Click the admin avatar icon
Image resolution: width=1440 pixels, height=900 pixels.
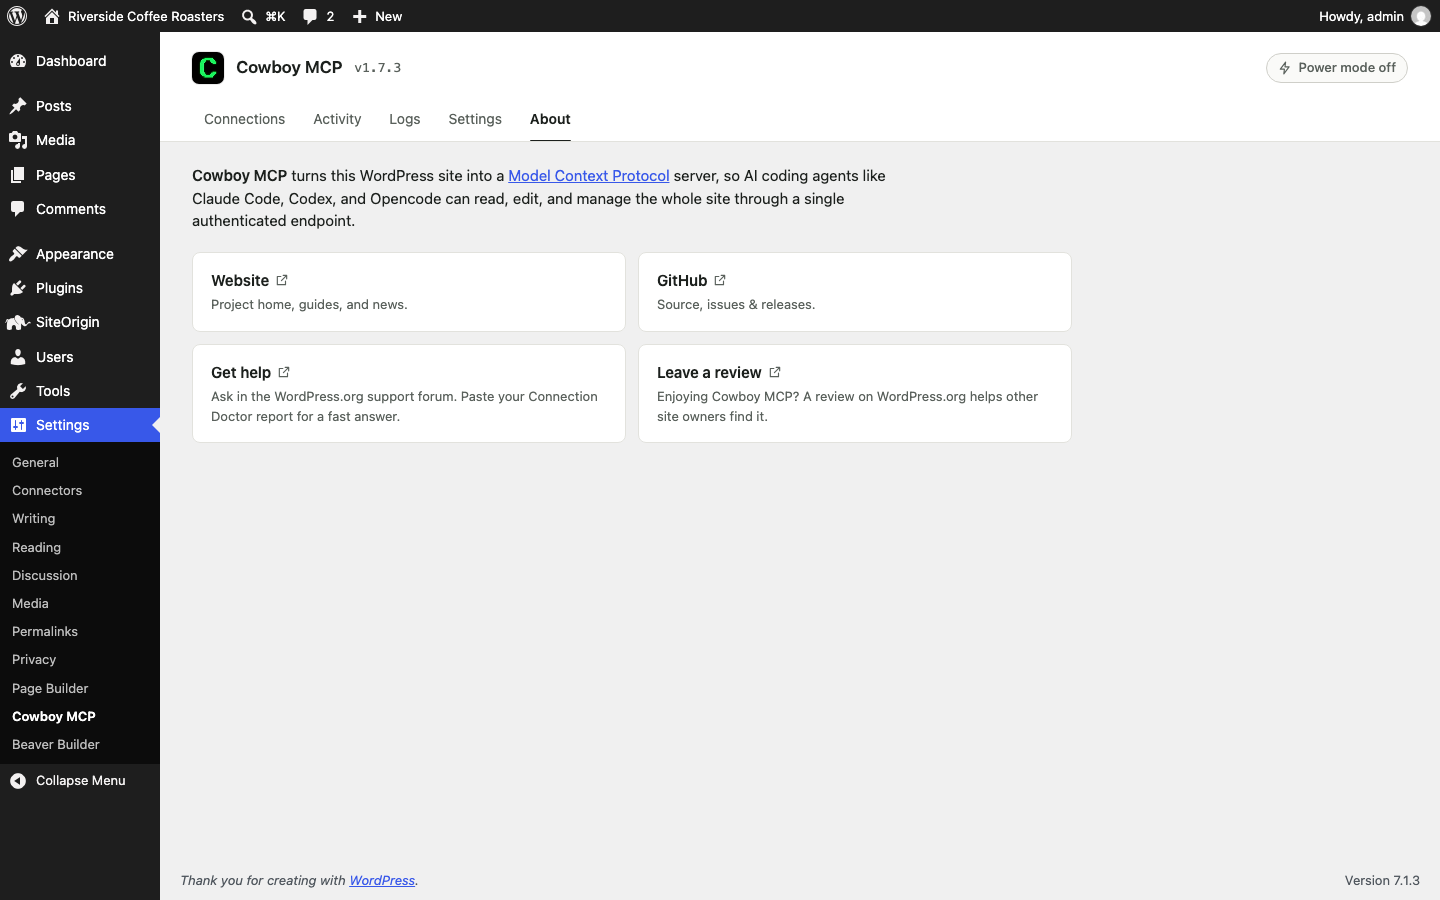tap(1421, 16)
